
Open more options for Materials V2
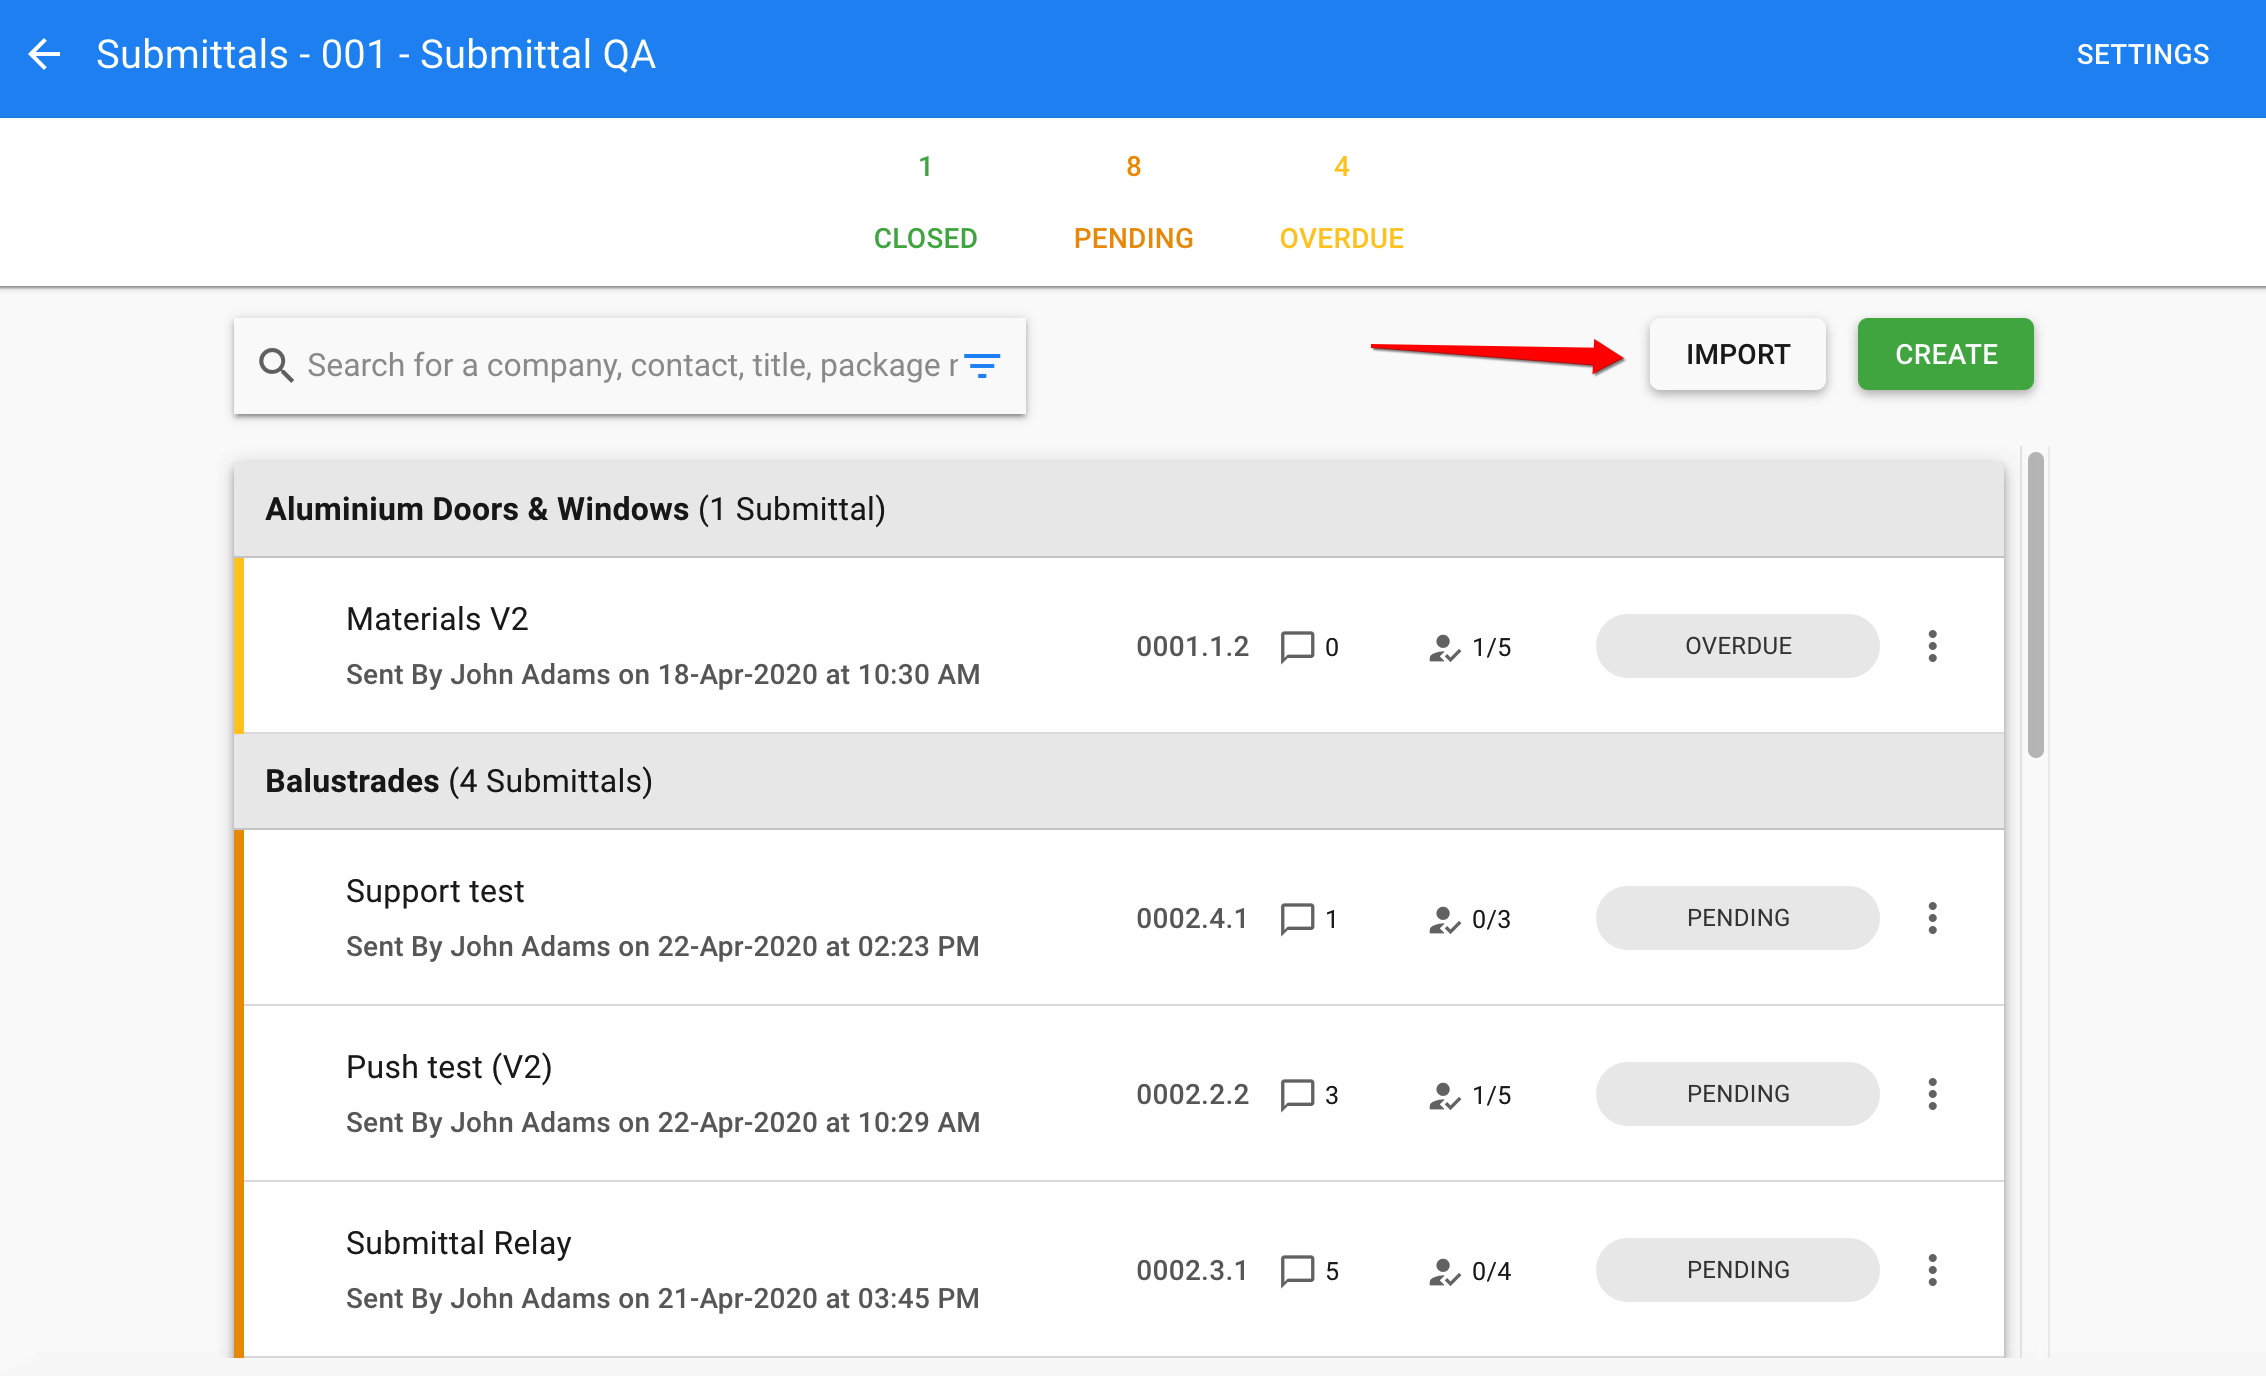(1932, 646)
